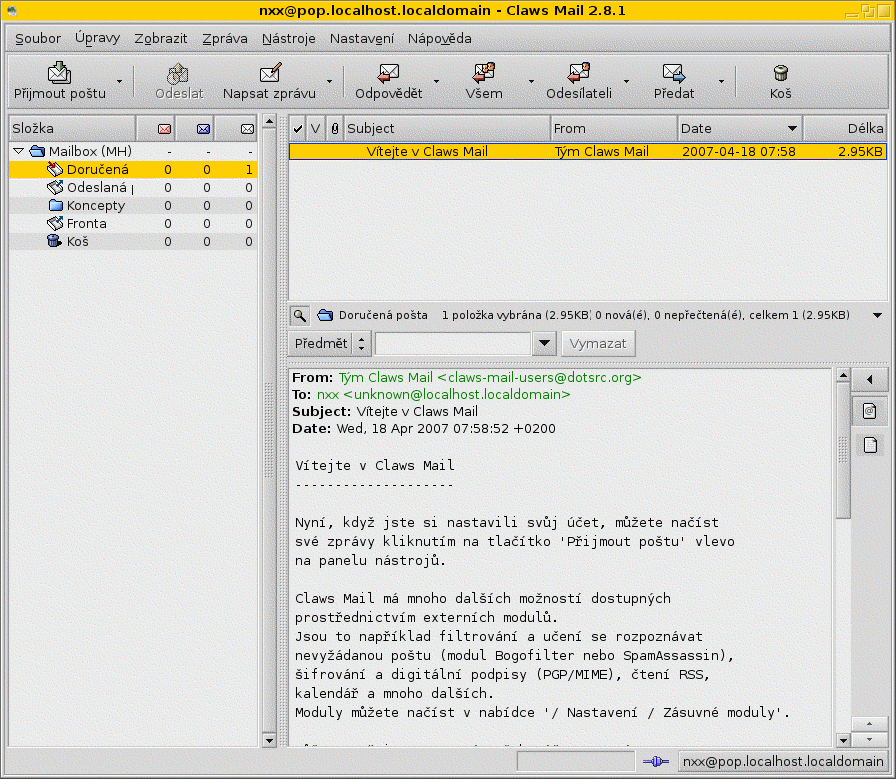Image resolution: width=896 pixels, height=779 pixels.
Task: Reply using the Odpovědět icon
Action: pos(389,73)
